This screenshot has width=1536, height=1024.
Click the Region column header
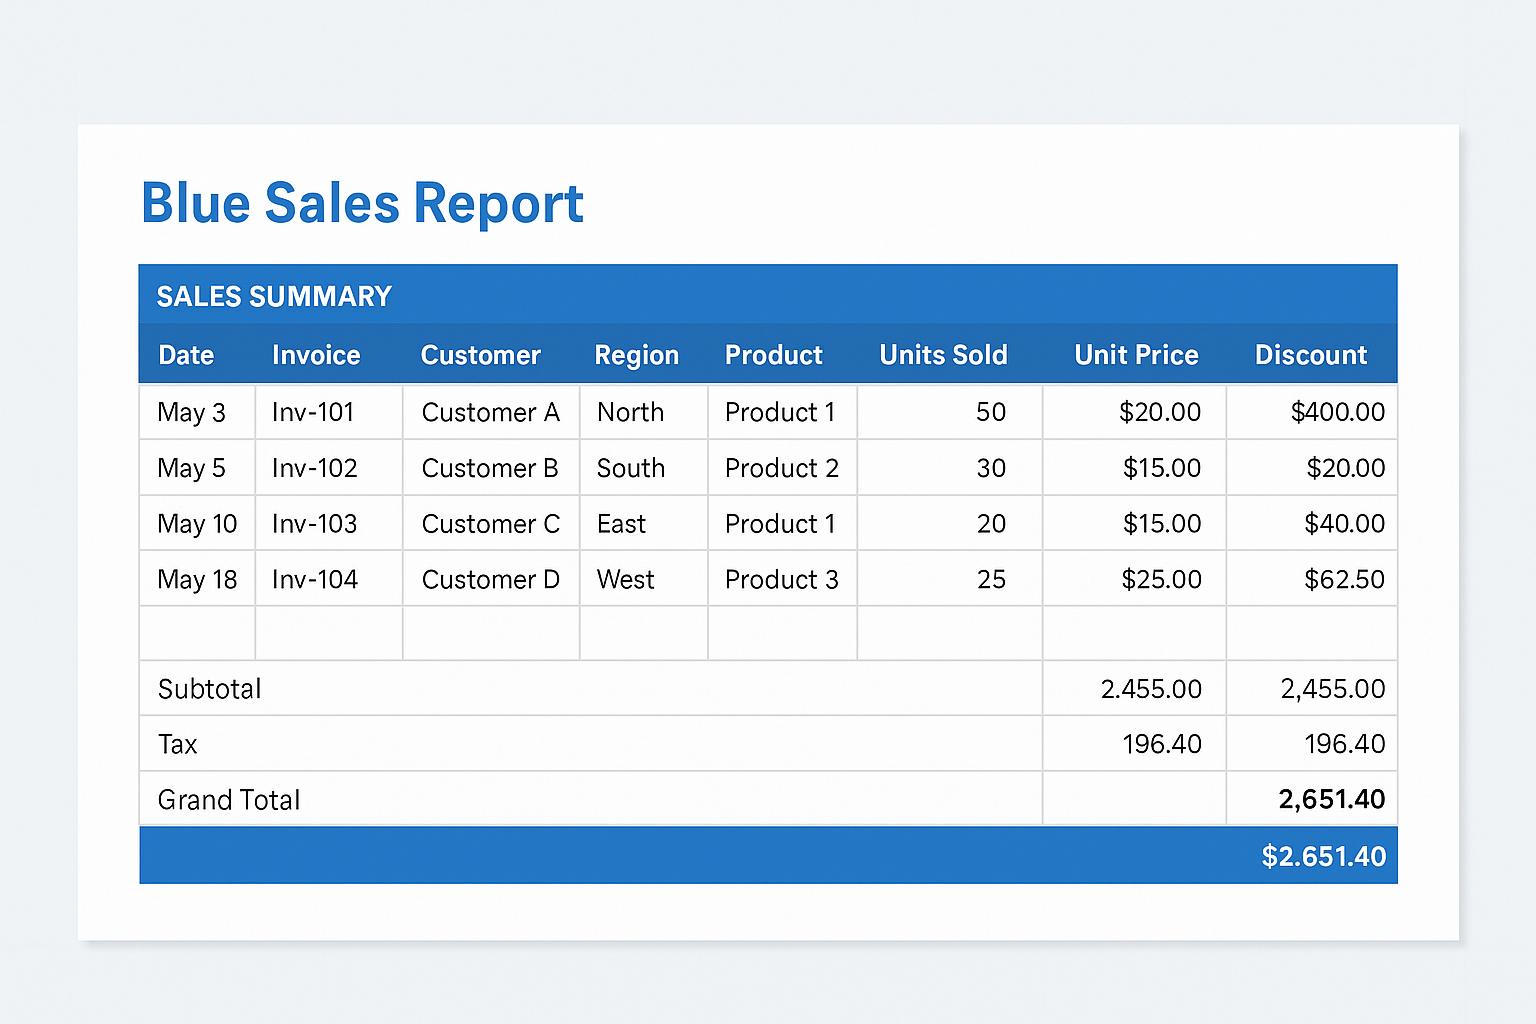[x=637, y=355]
